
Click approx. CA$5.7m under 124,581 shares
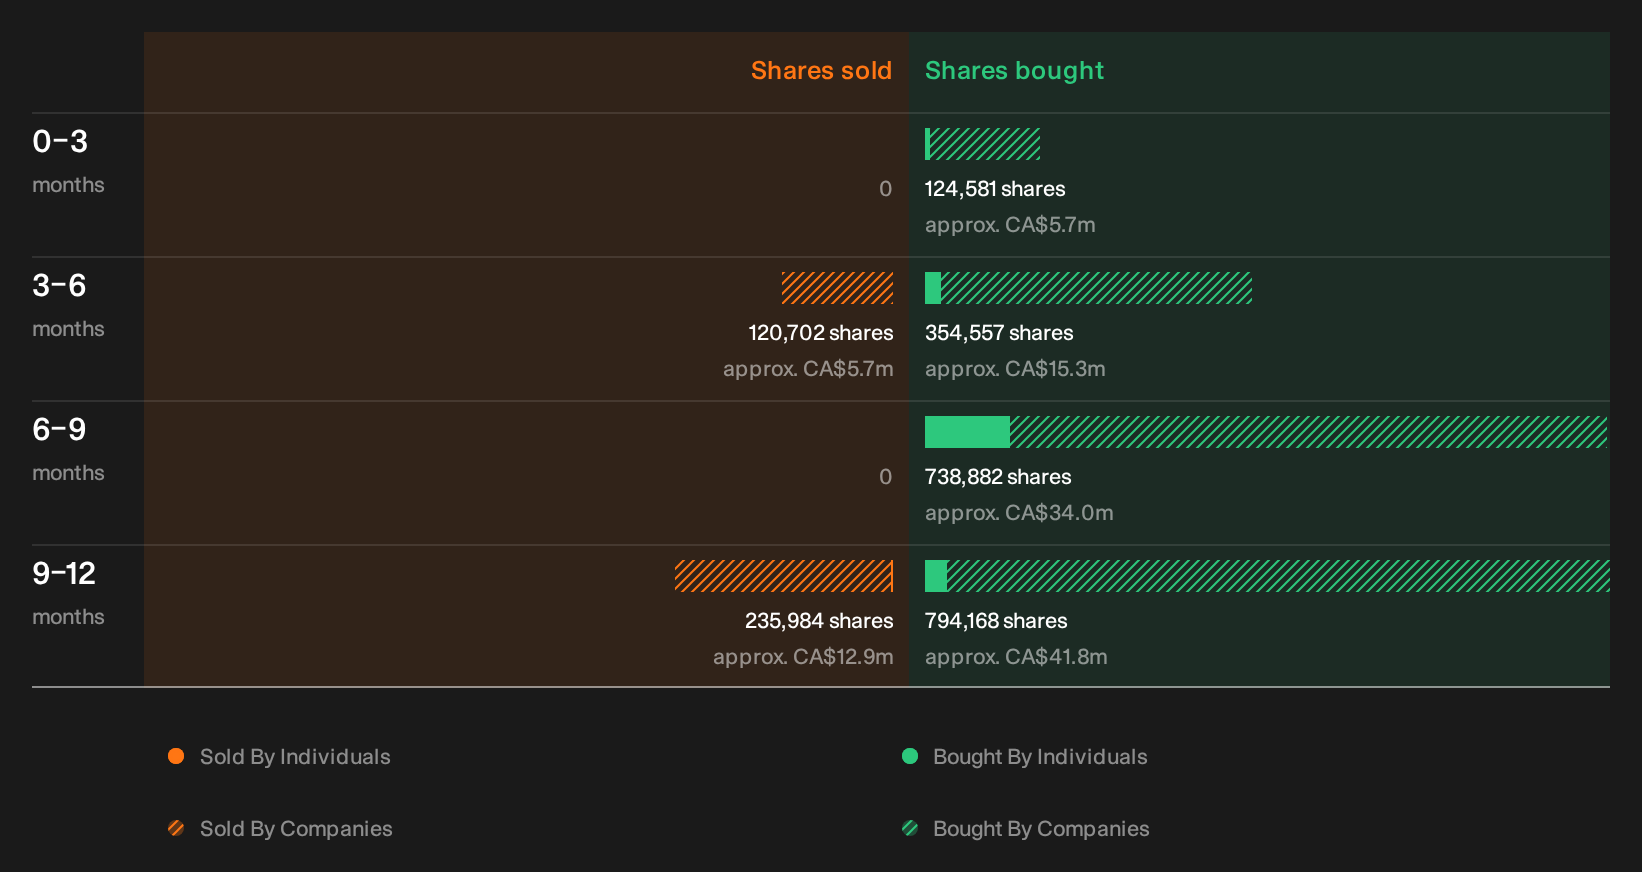[x=1010, y=225]
